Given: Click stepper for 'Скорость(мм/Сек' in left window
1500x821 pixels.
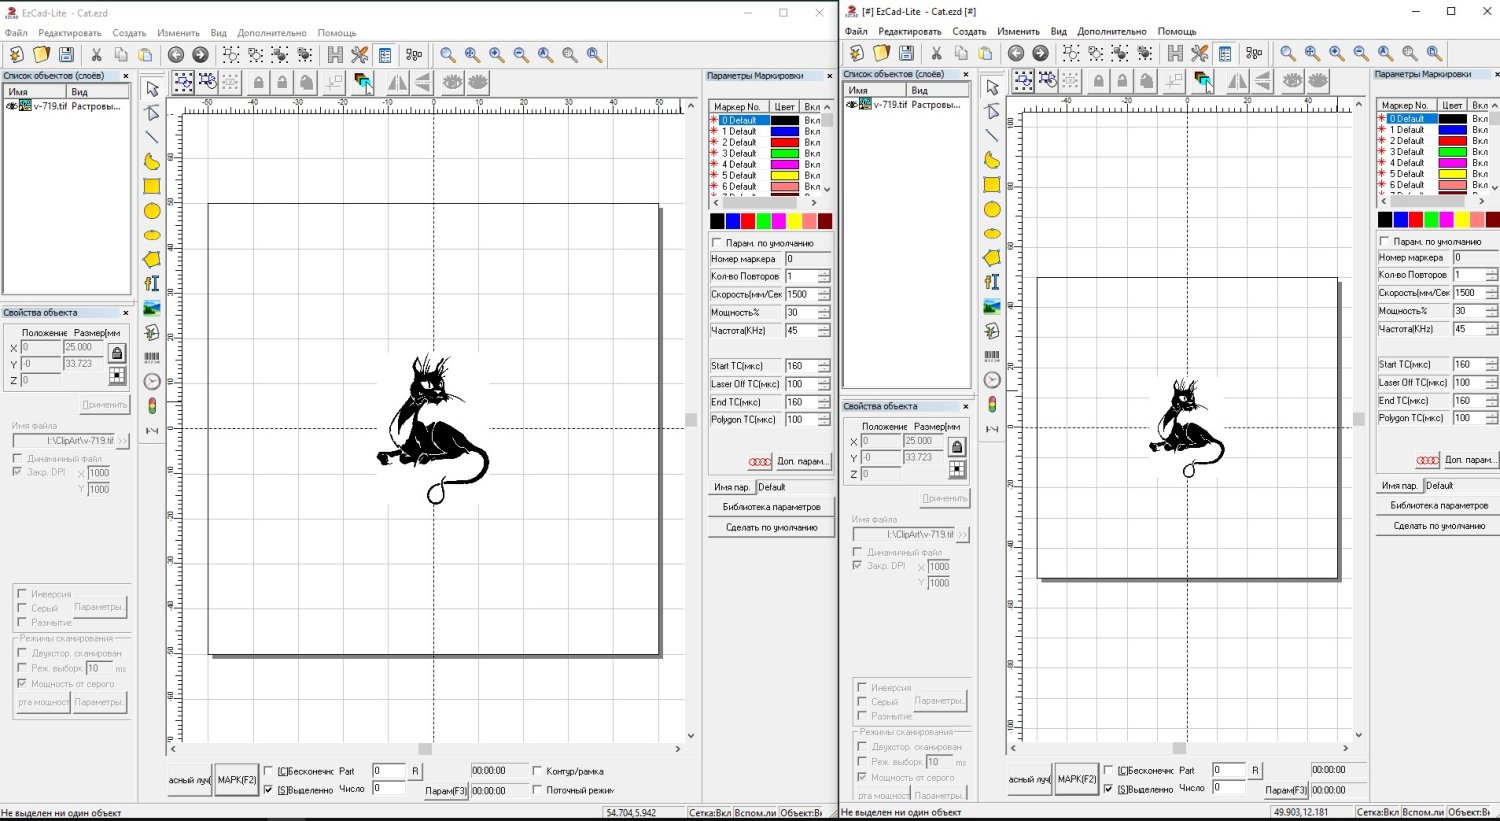Looking at the screenshot, I should pos(824,294).
